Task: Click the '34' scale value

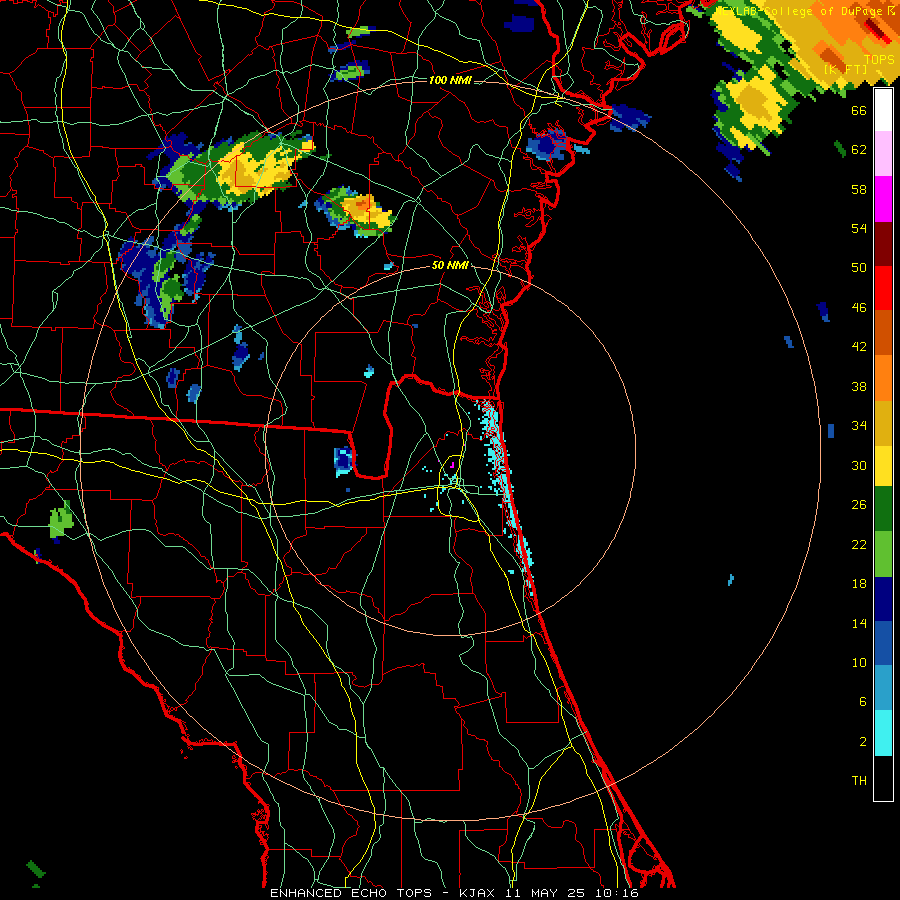Action: [x=859, y=425]
